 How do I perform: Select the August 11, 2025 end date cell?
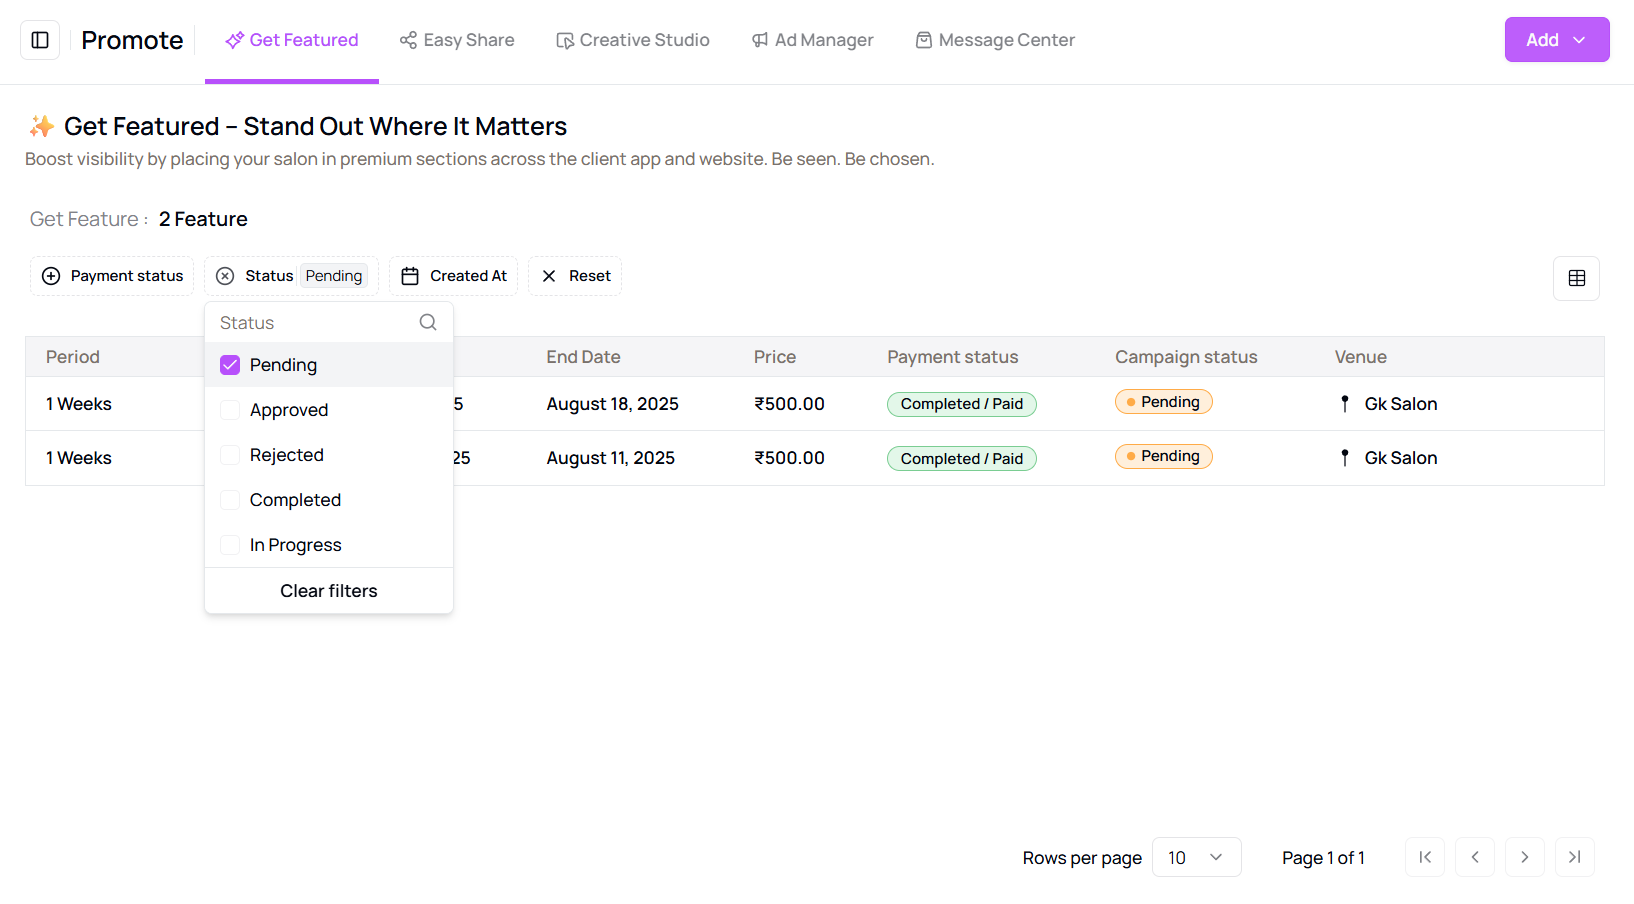tap(610, 458)
